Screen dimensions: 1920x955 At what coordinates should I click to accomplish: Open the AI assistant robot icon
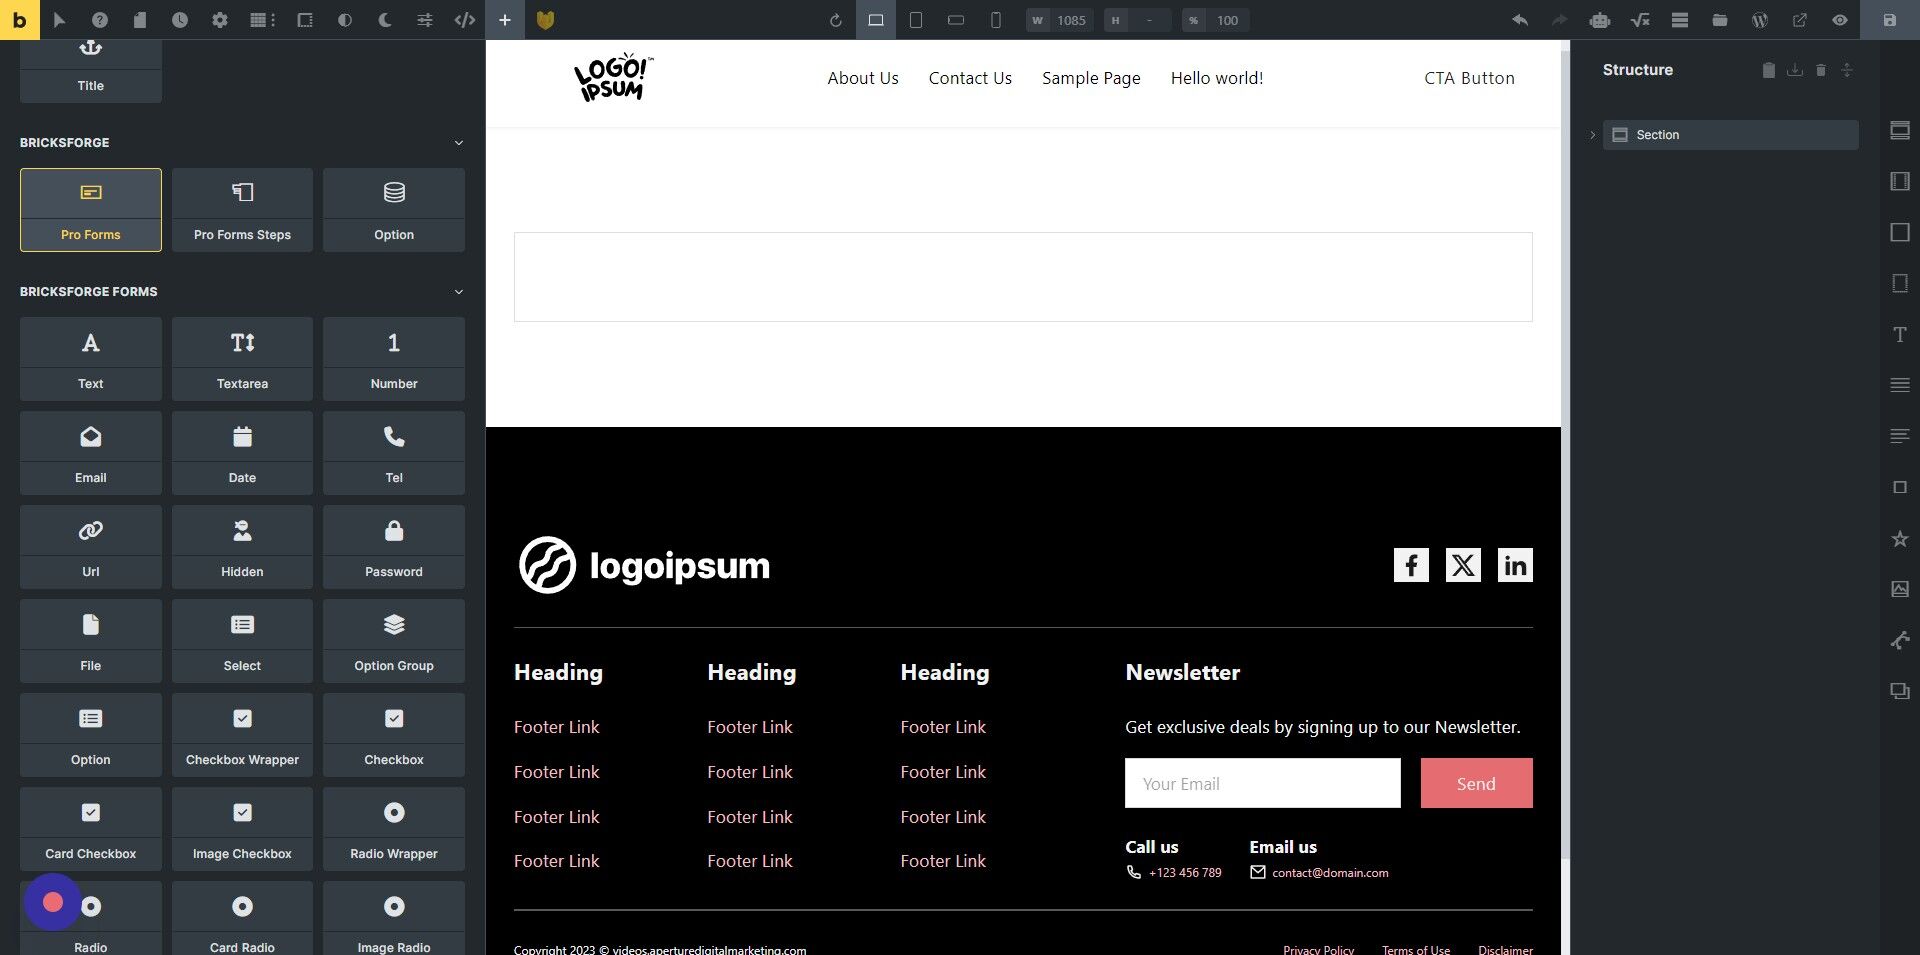(1600, 20)
